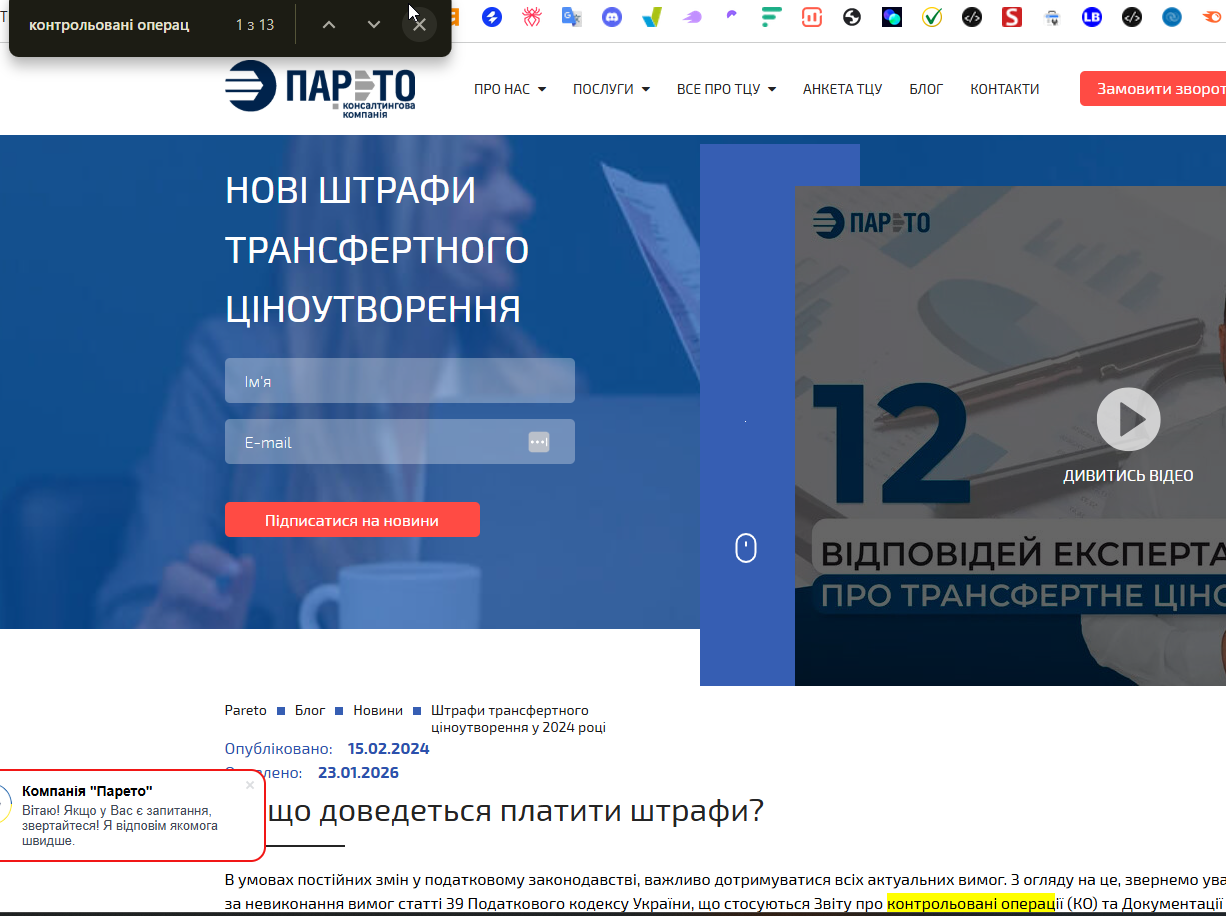Open the КОНТАКТИ menu item
This screenshot has height=916, width=1226.
pyautogui.click(x=1004, y=89)
